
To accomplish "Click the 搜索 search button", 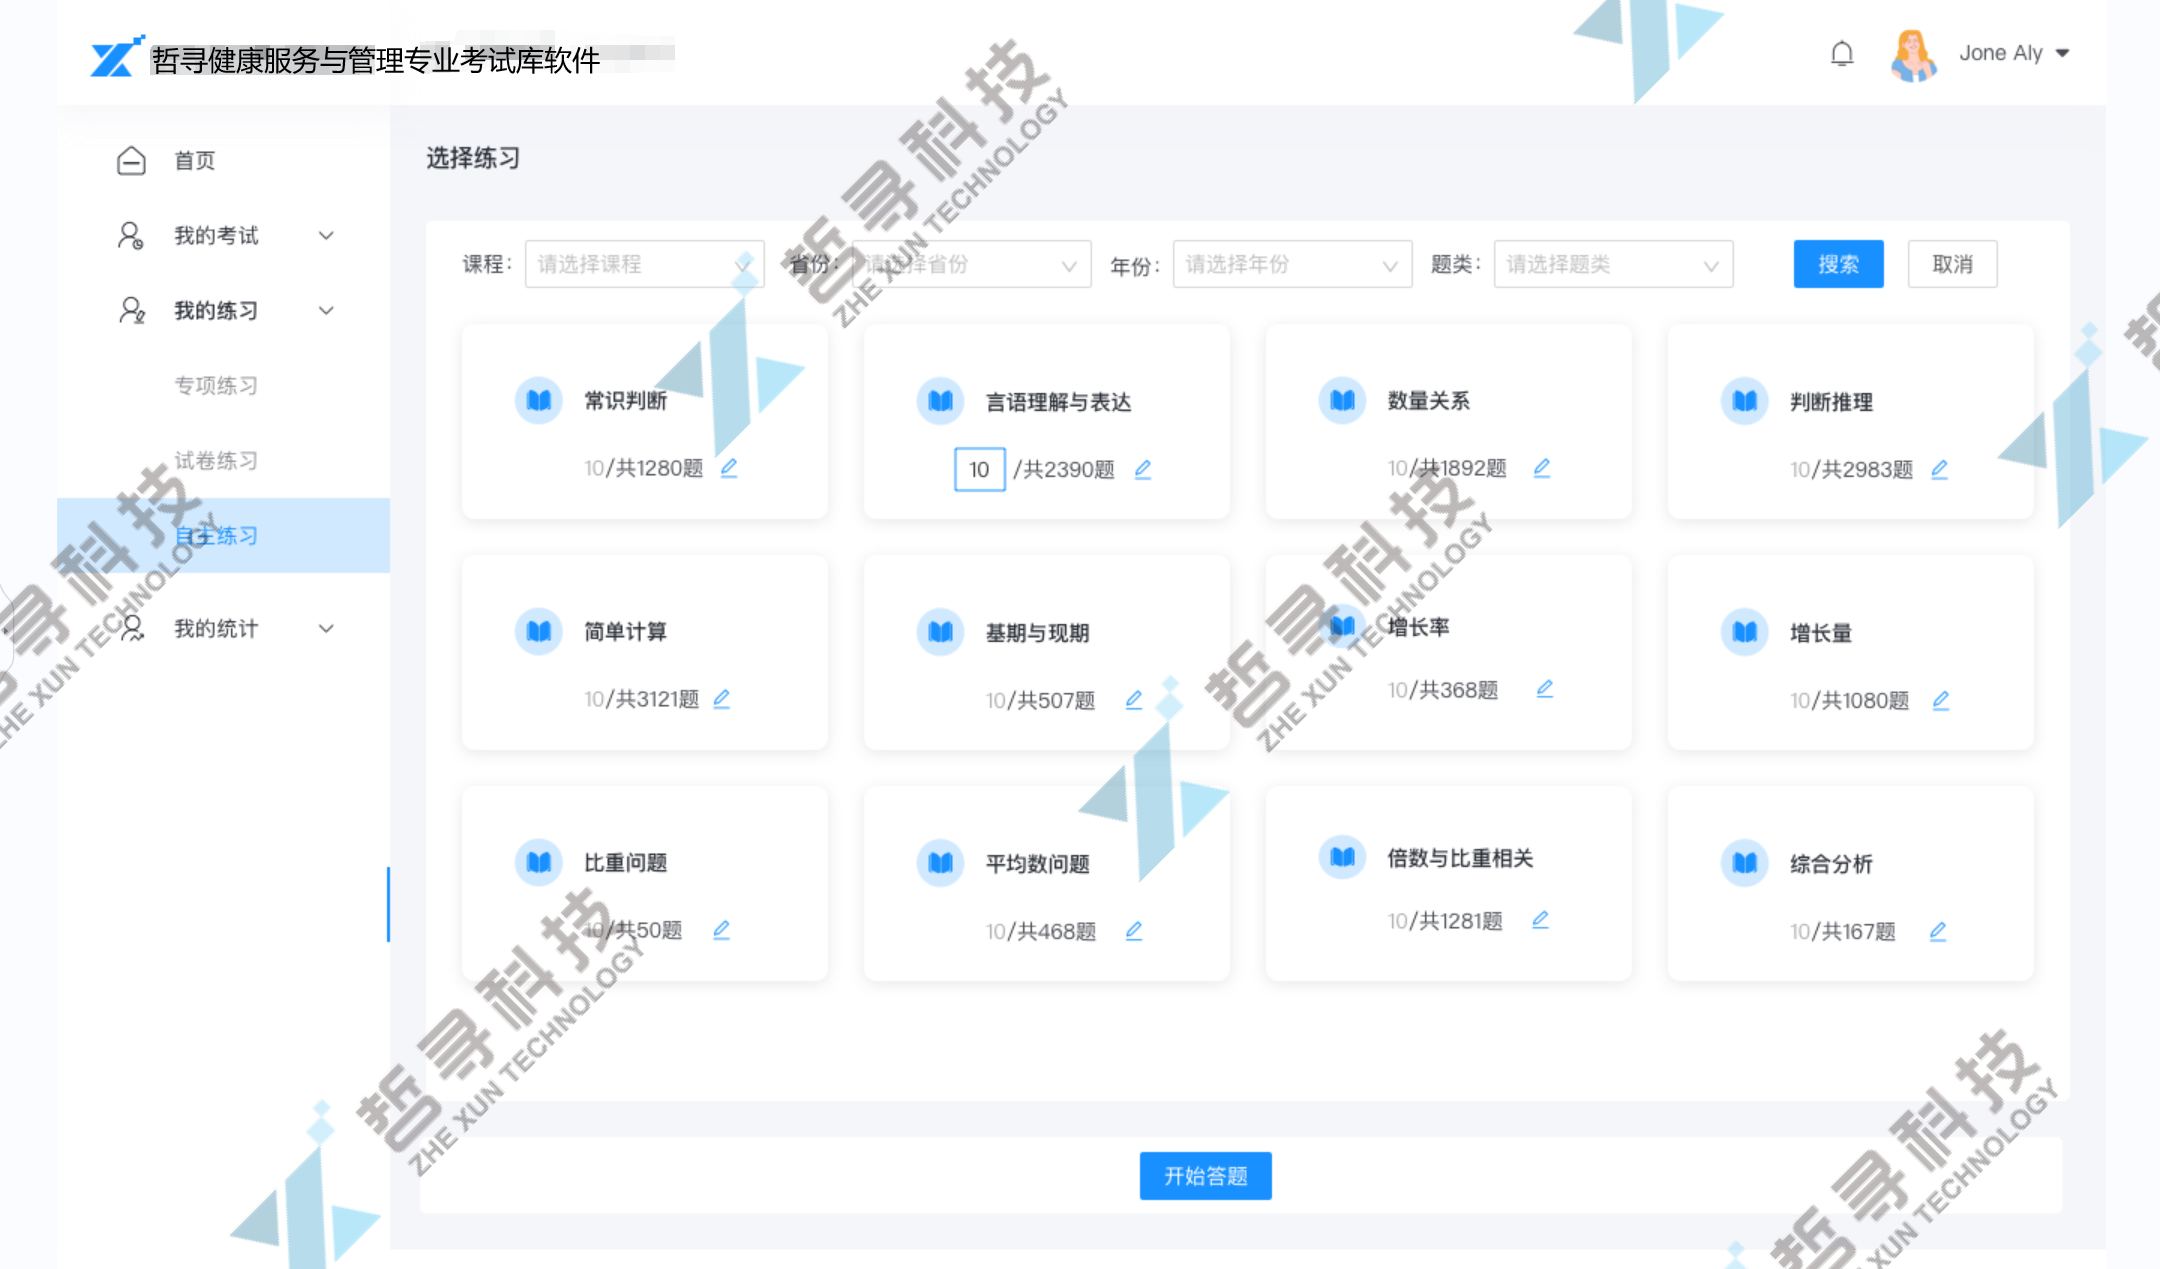I will coord(1838,264).
